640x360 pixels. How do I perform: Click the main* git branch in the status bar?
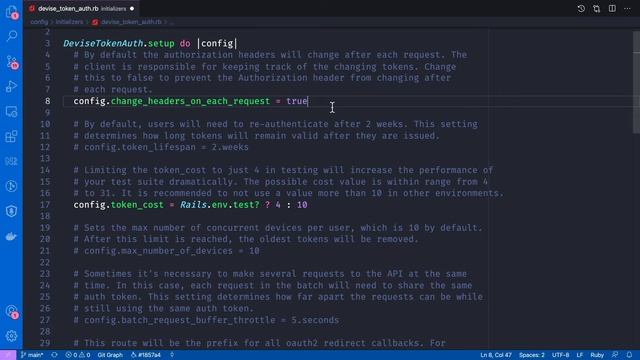32,355
